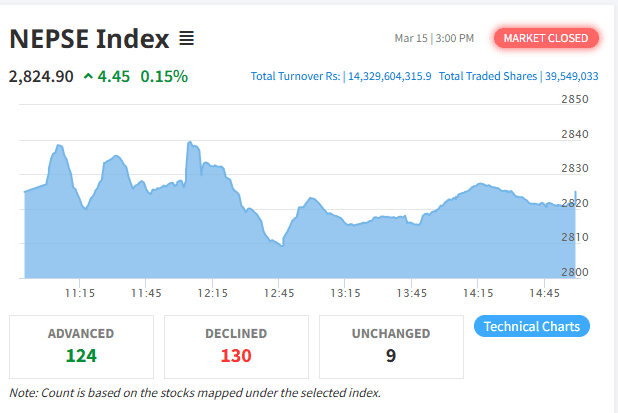Click the 0.15% percent change figure

point(164,75)
